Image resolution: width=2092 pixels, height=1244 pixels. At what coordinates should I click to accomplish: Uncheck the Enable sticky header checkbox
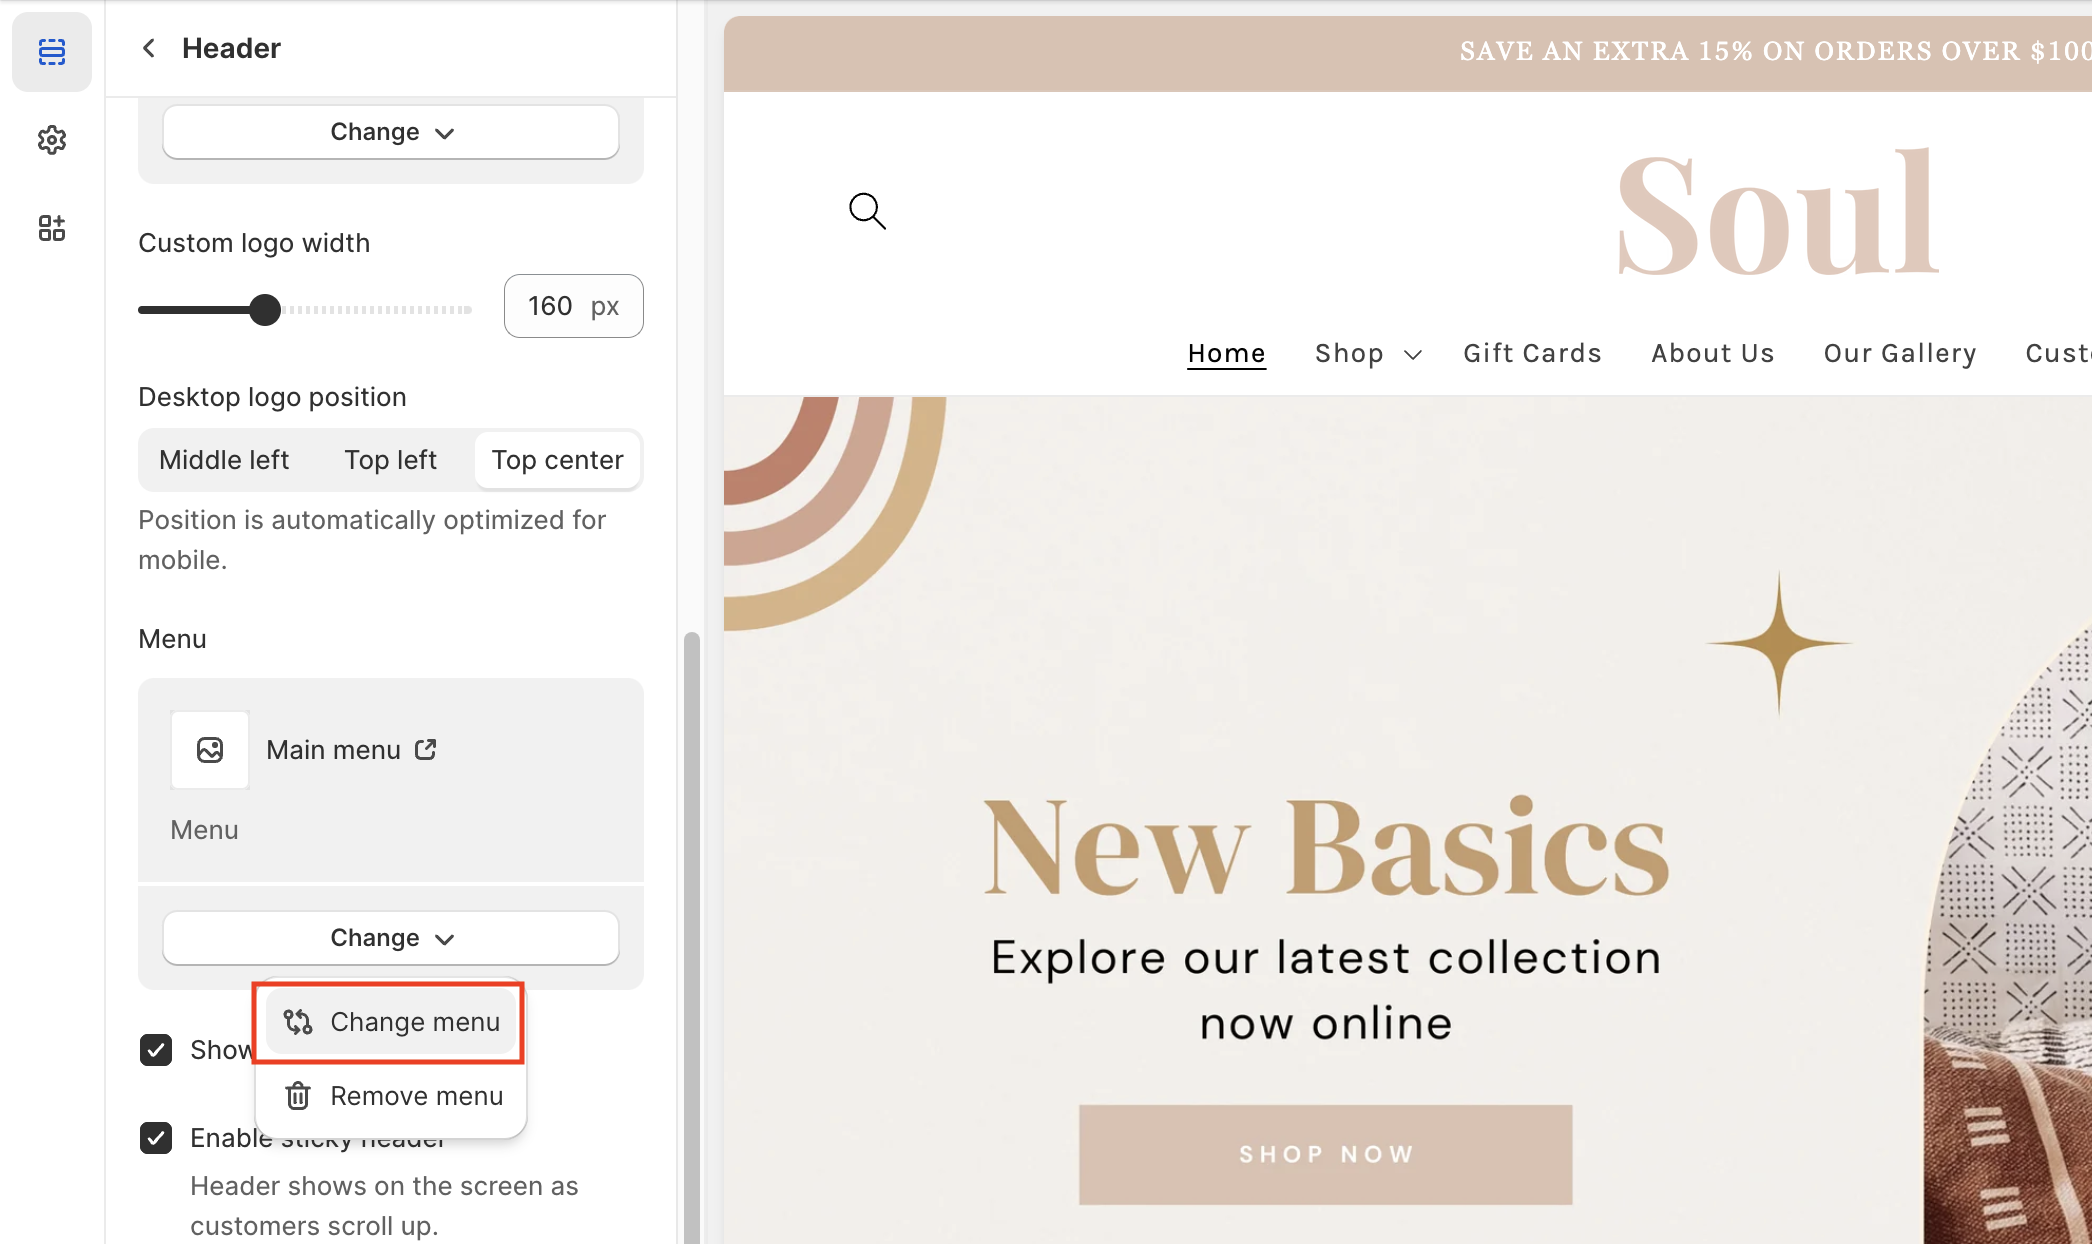pyautogui.click(x=156, y=1138)
